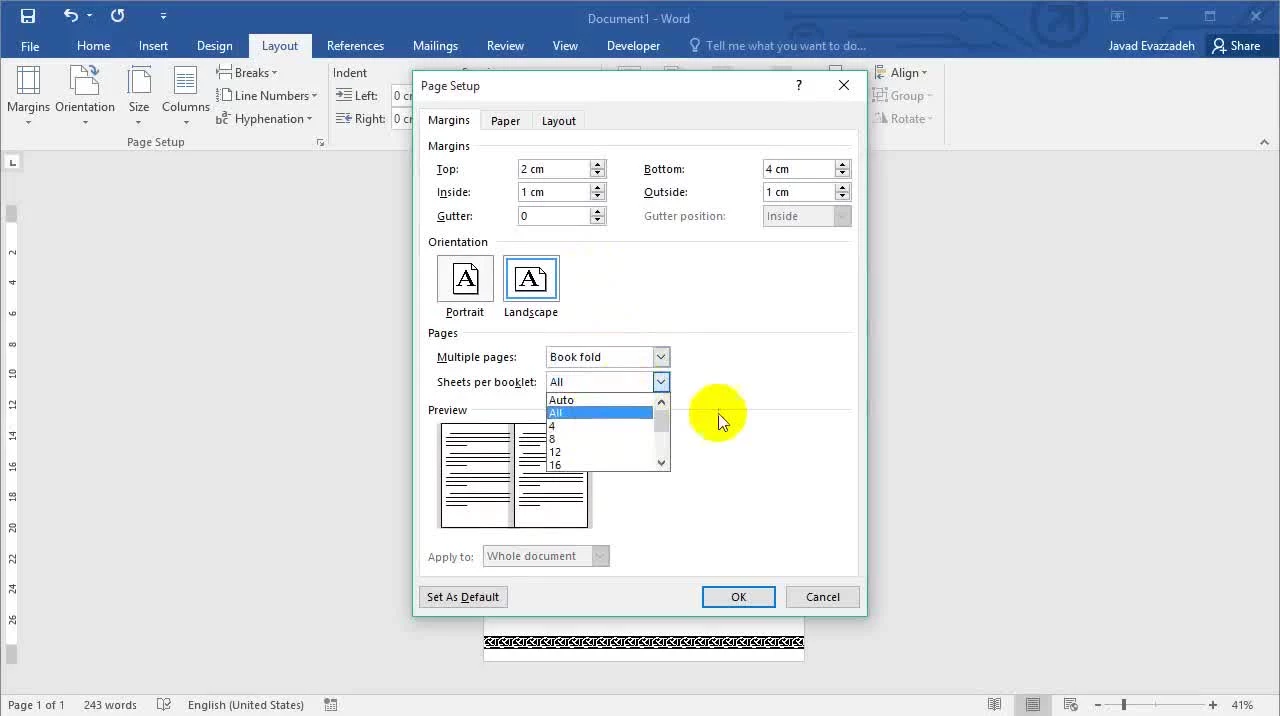Viewport: 1280px width, 716px height.
Task: Click OK to confirm page setup
Action: coord(738,597)
